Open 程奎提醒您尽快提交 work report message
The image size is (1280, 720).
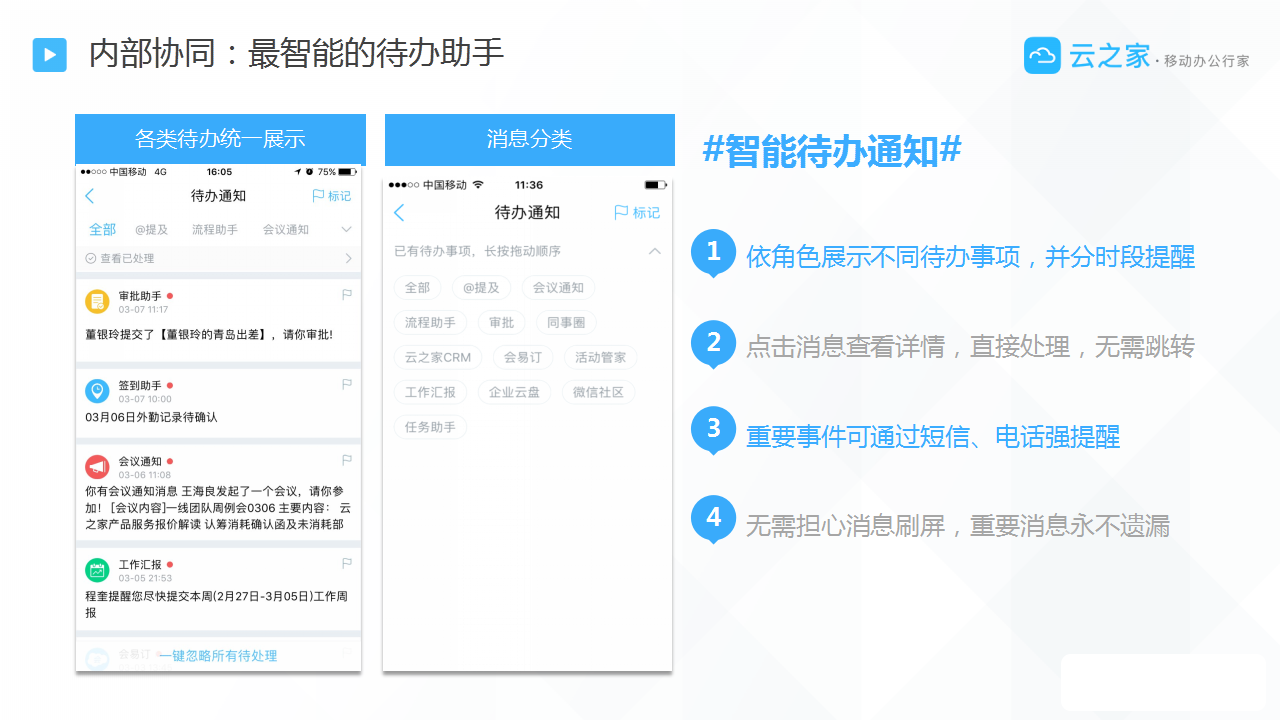tap(216, 604)
